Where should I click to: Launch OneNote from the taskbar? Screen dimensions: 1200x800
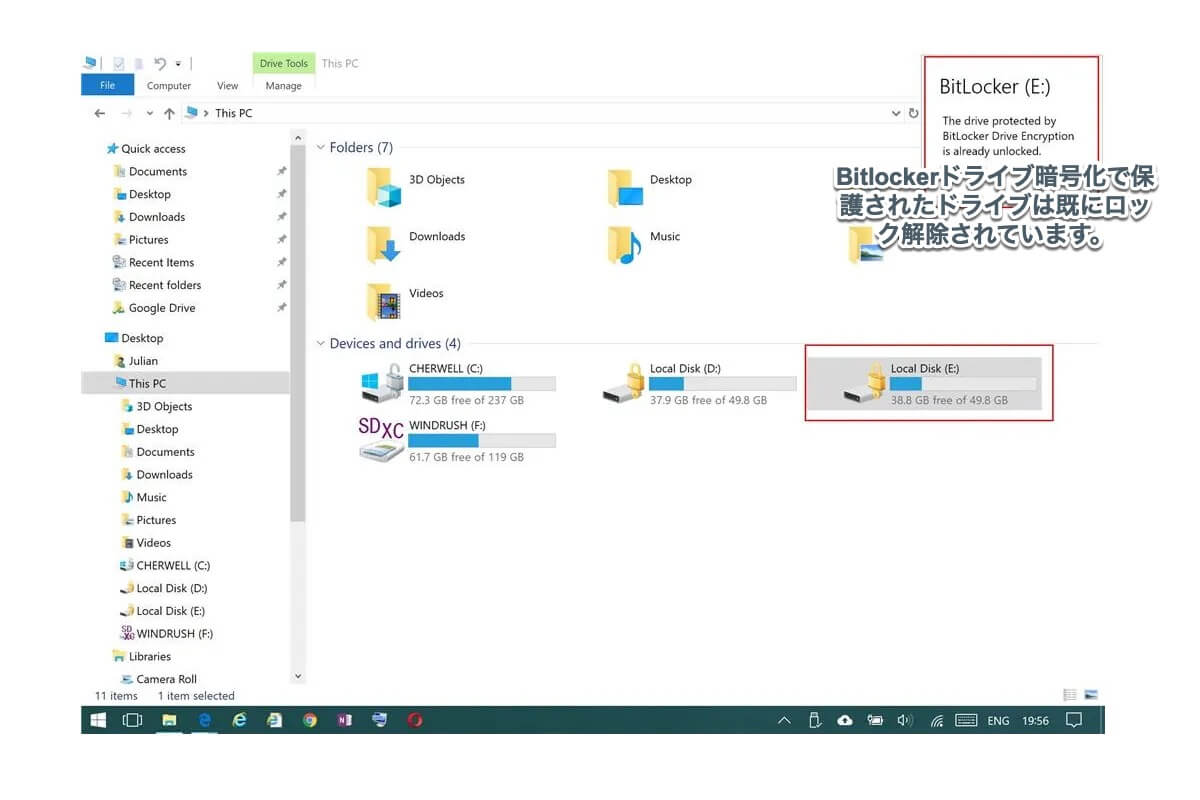(344, 720)
